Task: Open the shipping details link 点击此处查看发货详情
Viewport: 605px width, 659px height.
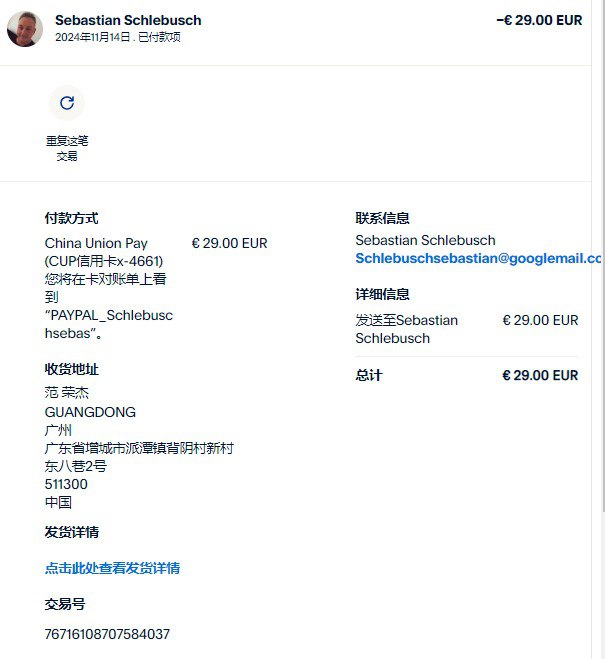Action: [x=112, y=568]
